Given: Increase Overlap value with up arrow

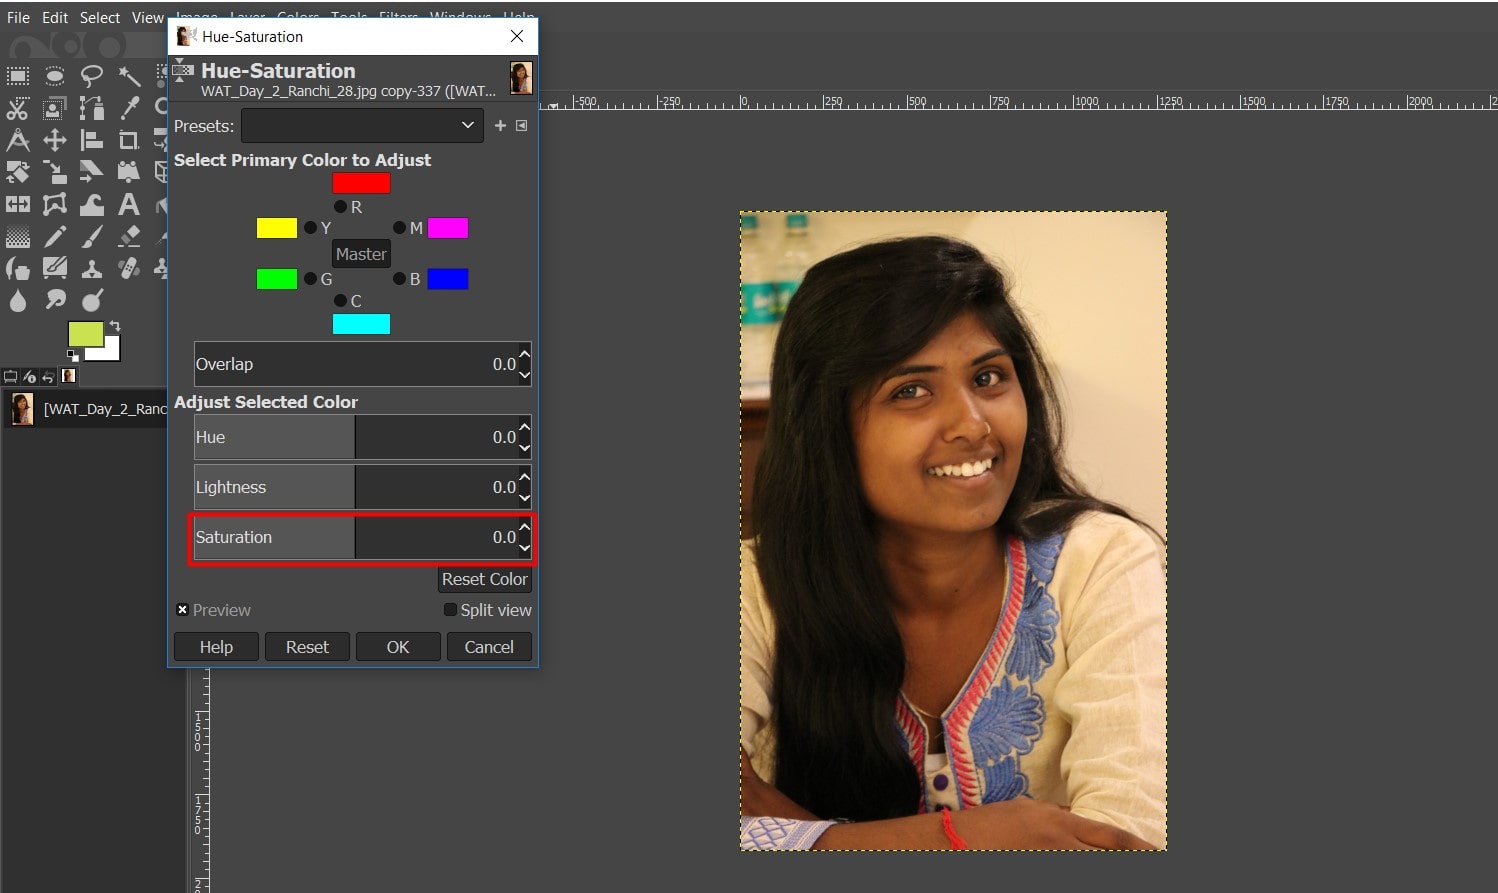Looking at the screenshot, I should (x=525, y=355).
